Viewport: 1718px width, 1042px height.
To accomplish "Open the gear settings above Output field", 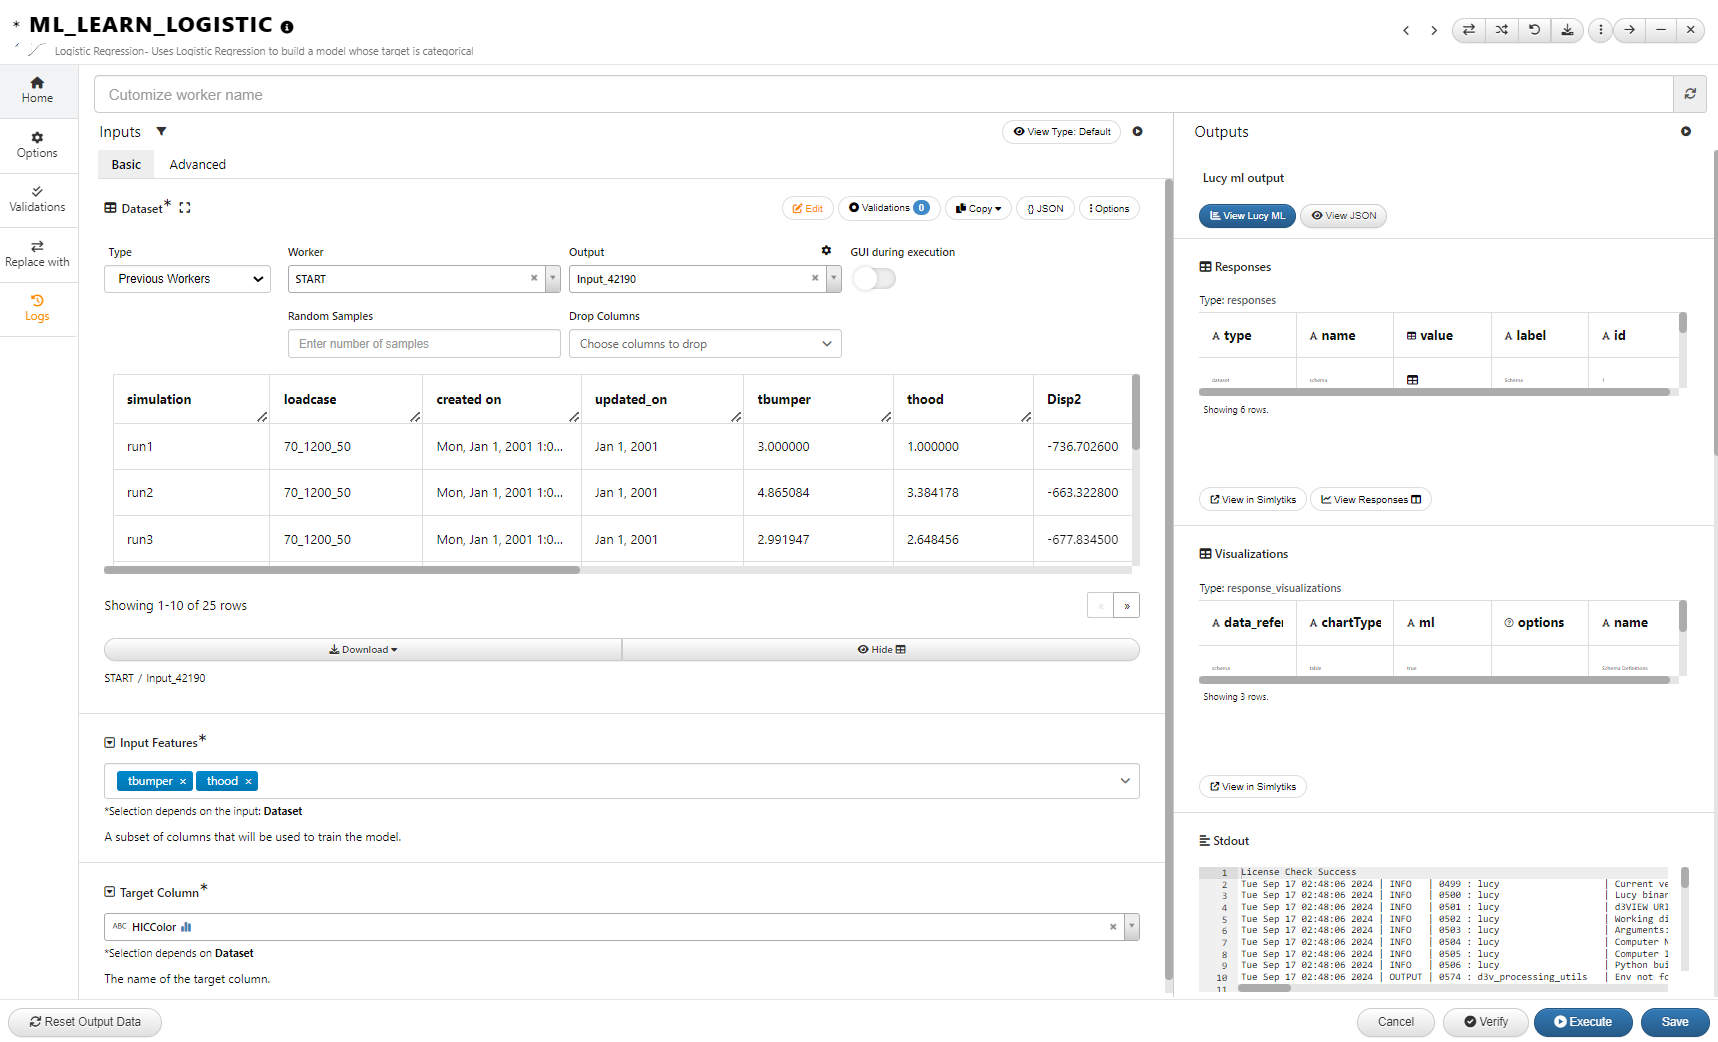I will coord(826,250).
